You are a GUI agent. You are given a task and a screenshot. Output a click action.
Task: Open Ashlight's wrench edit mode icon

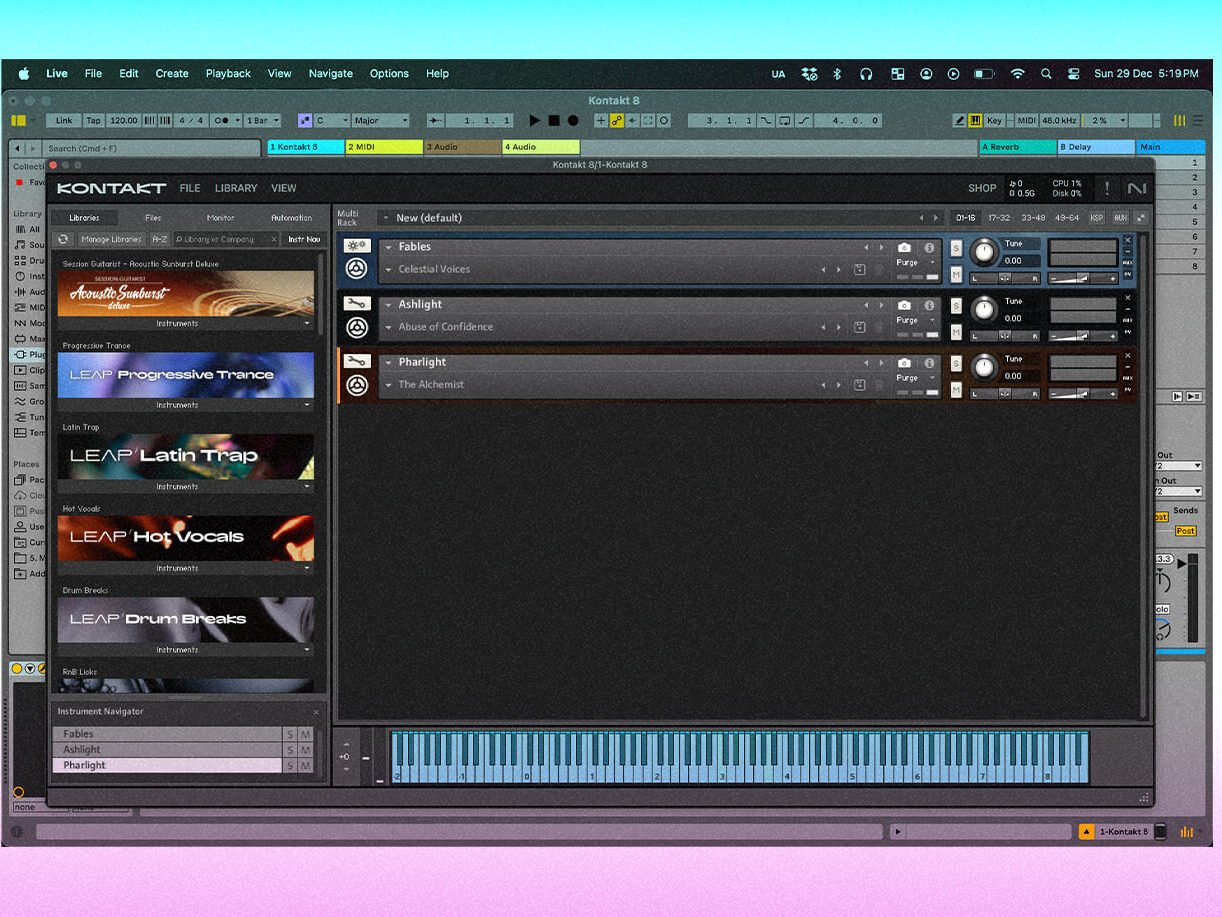tap(357, 304)
